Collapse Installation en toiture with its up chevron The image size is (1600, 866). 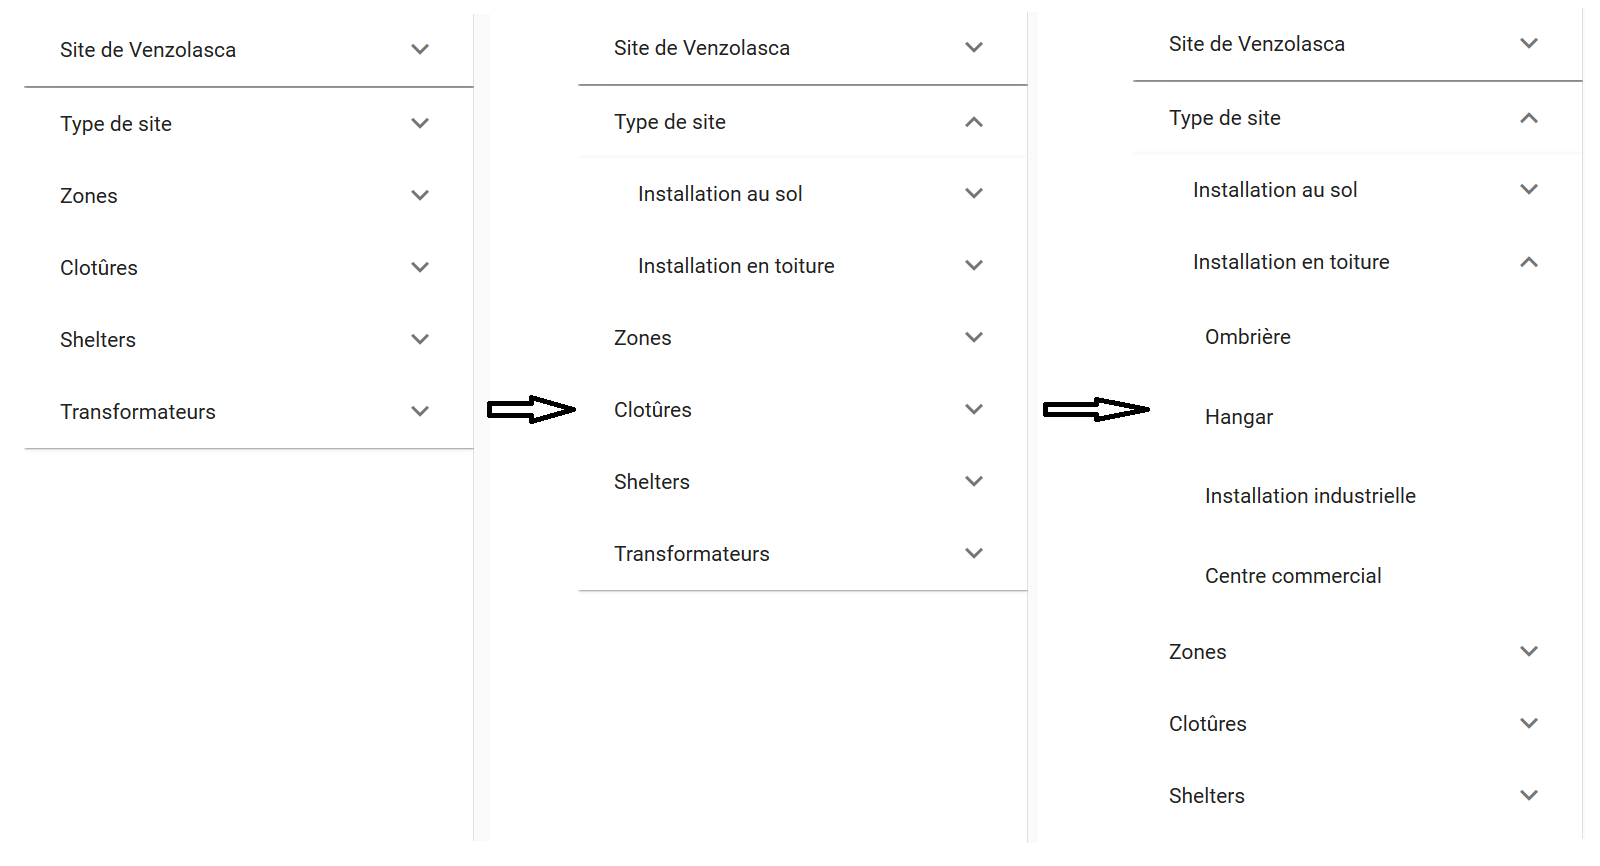tap(1528, 262)
